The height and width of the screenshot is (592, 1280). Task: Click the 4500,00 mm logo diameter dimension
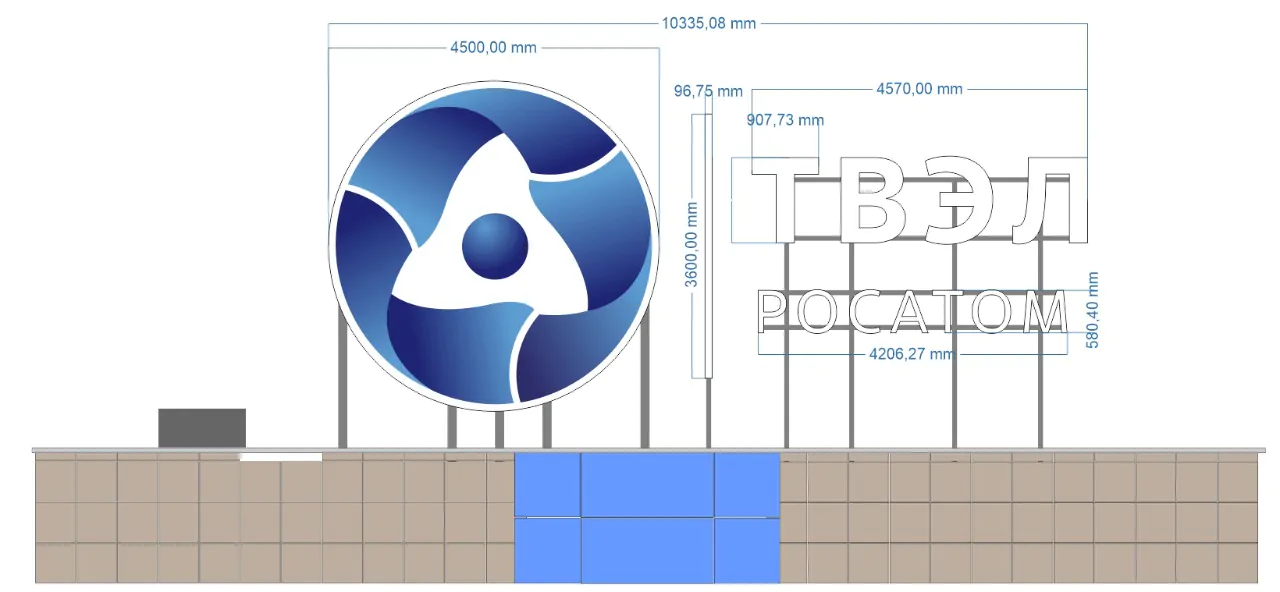pos(494,47)
